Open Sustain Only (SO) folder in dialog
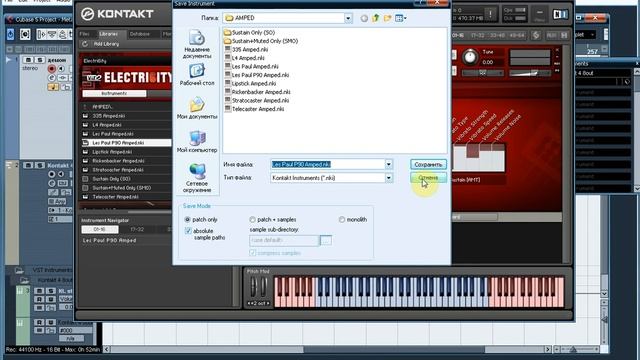Viewport: 640px width, 360px height. tap(249, 32)
